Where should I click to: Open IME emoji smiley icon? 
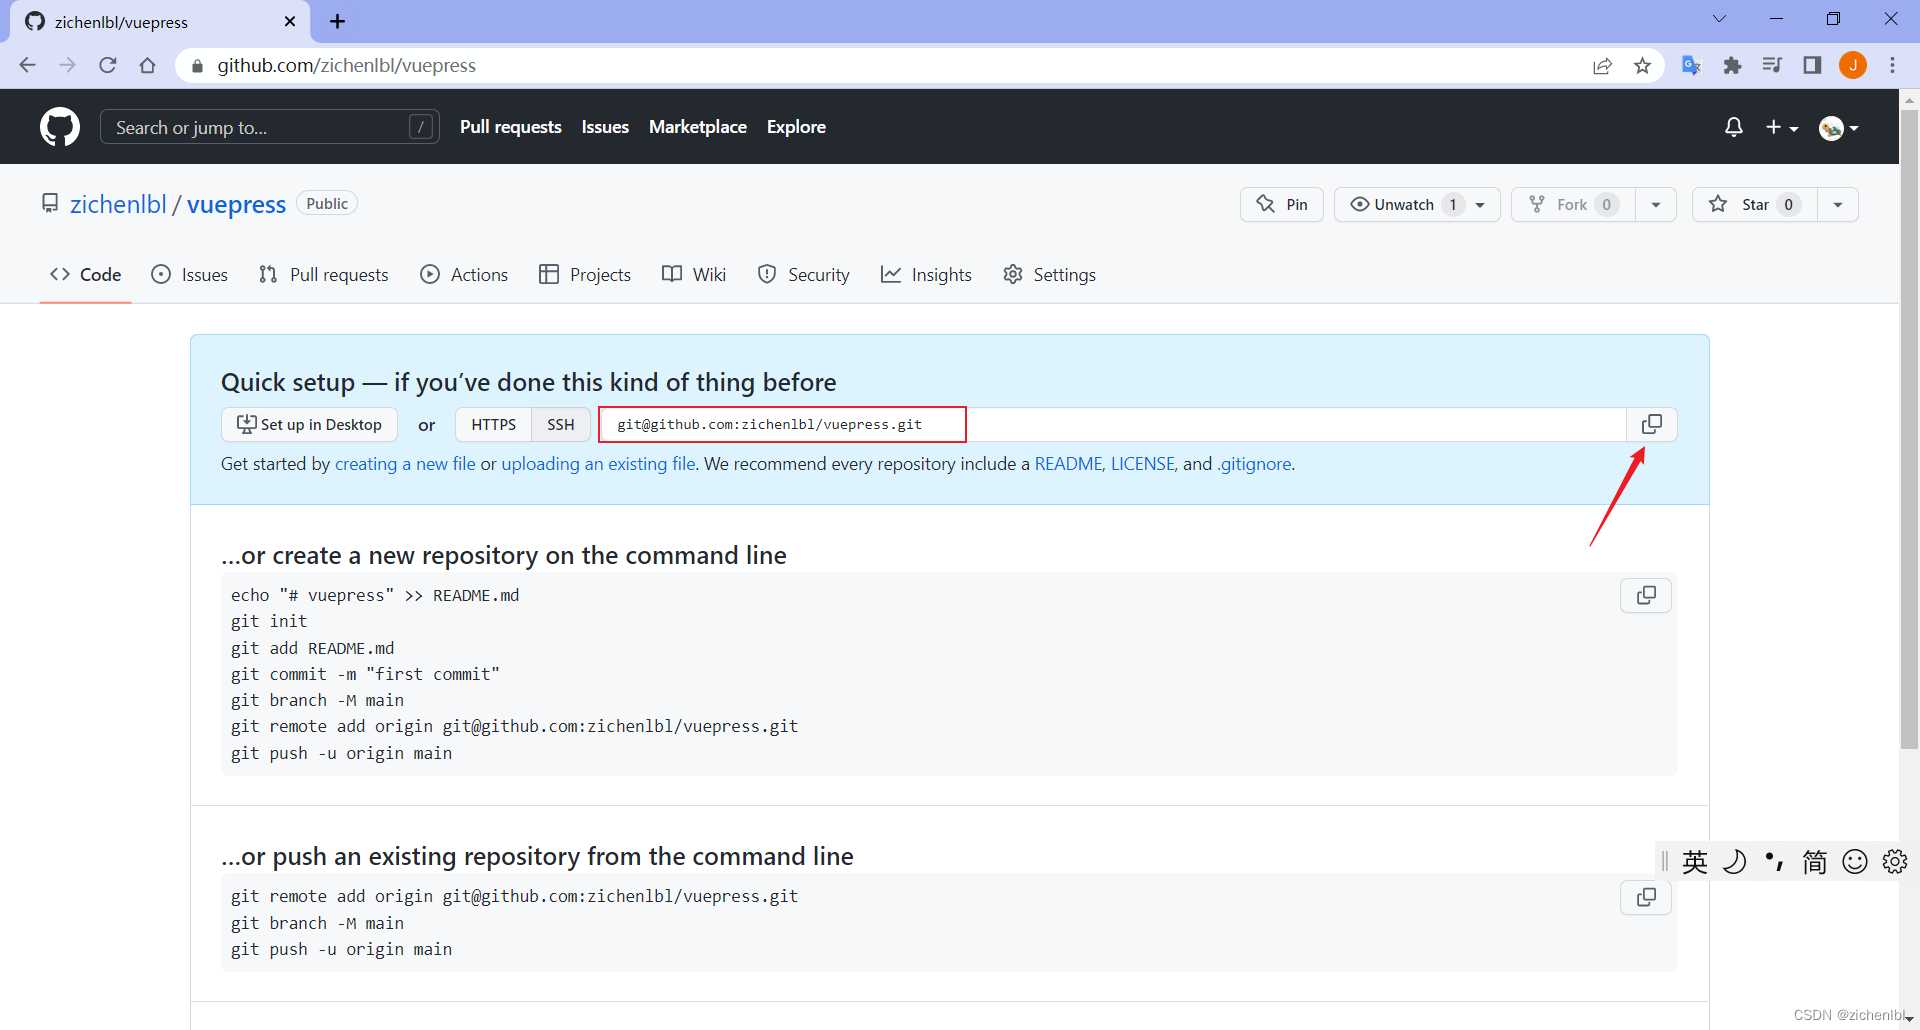pos(1855,862)
